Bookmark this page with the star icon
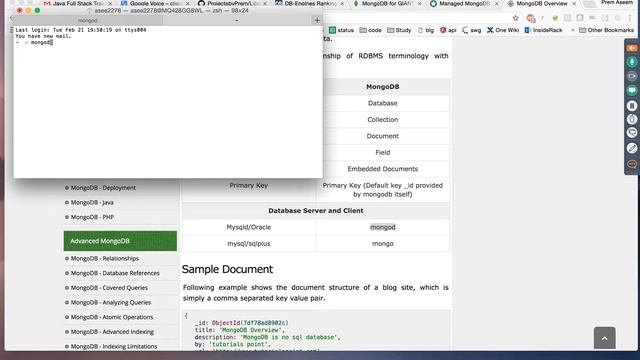 [516, 18]
